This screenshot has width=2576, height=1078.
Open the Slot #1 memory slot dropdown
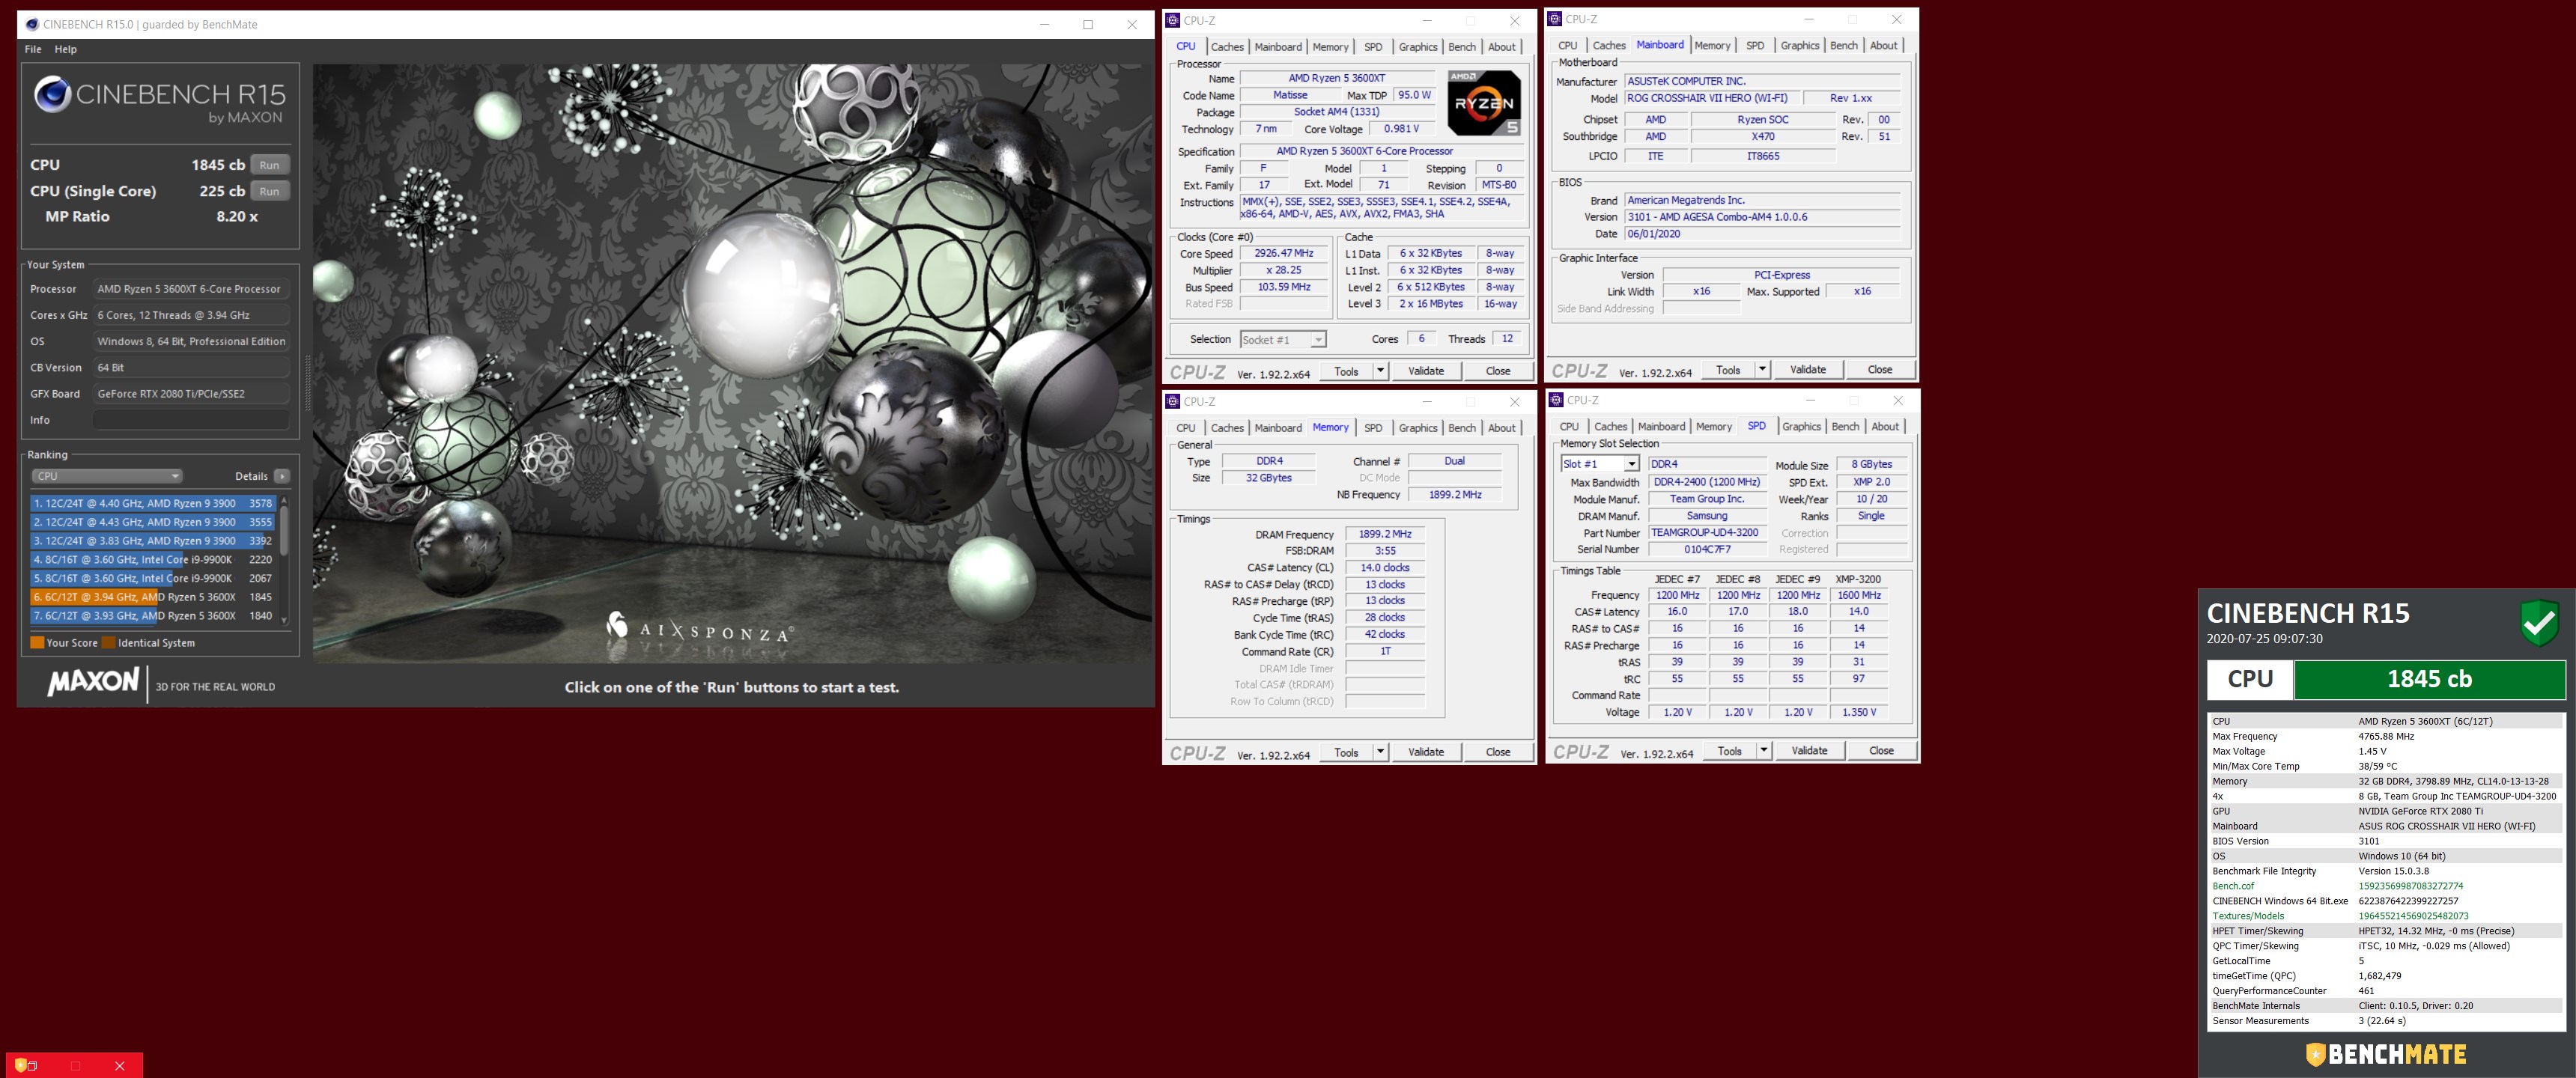[1600, 464]
